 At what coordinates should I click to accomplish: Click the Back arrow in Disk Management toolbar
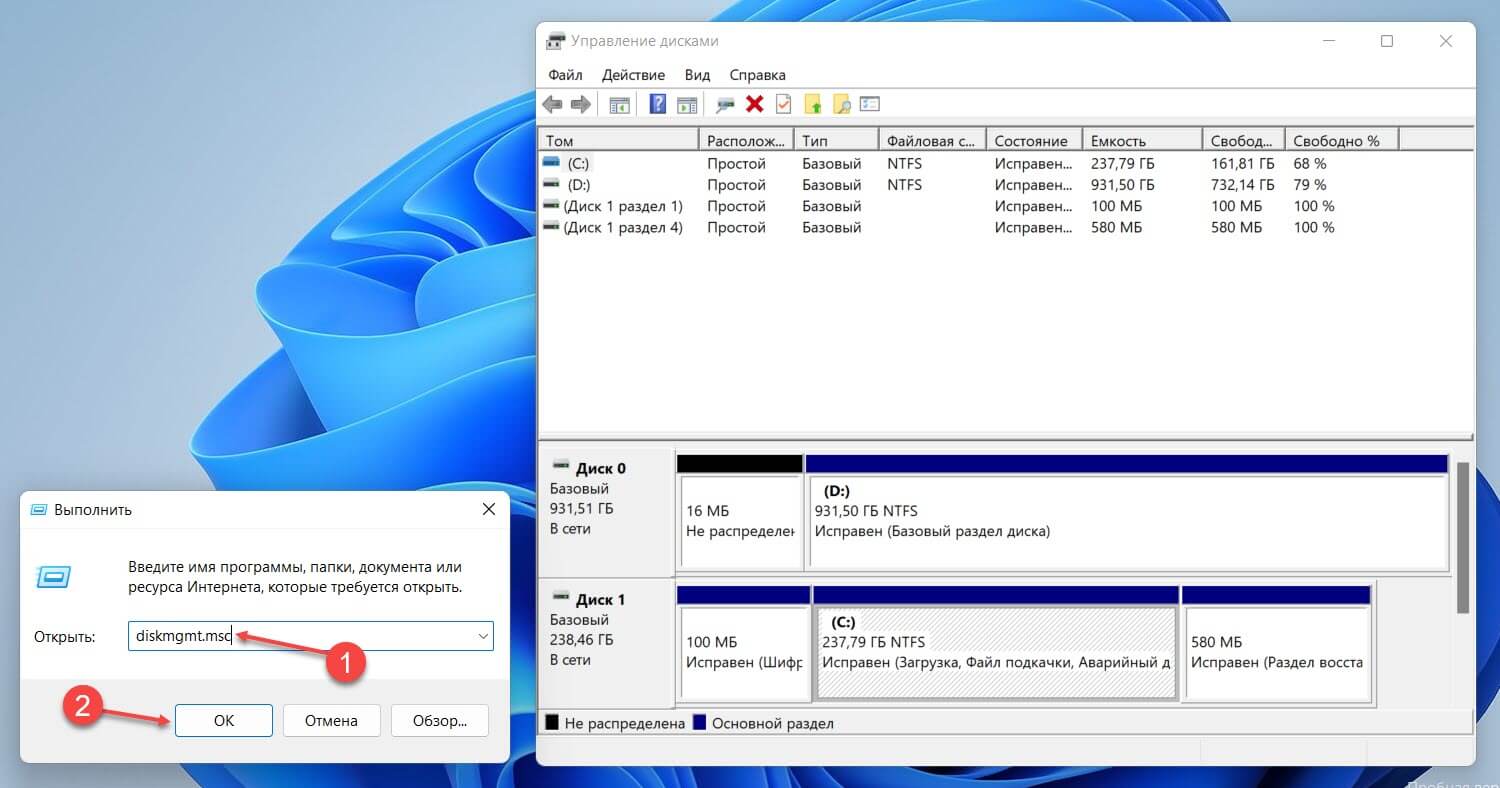[552, 104]
